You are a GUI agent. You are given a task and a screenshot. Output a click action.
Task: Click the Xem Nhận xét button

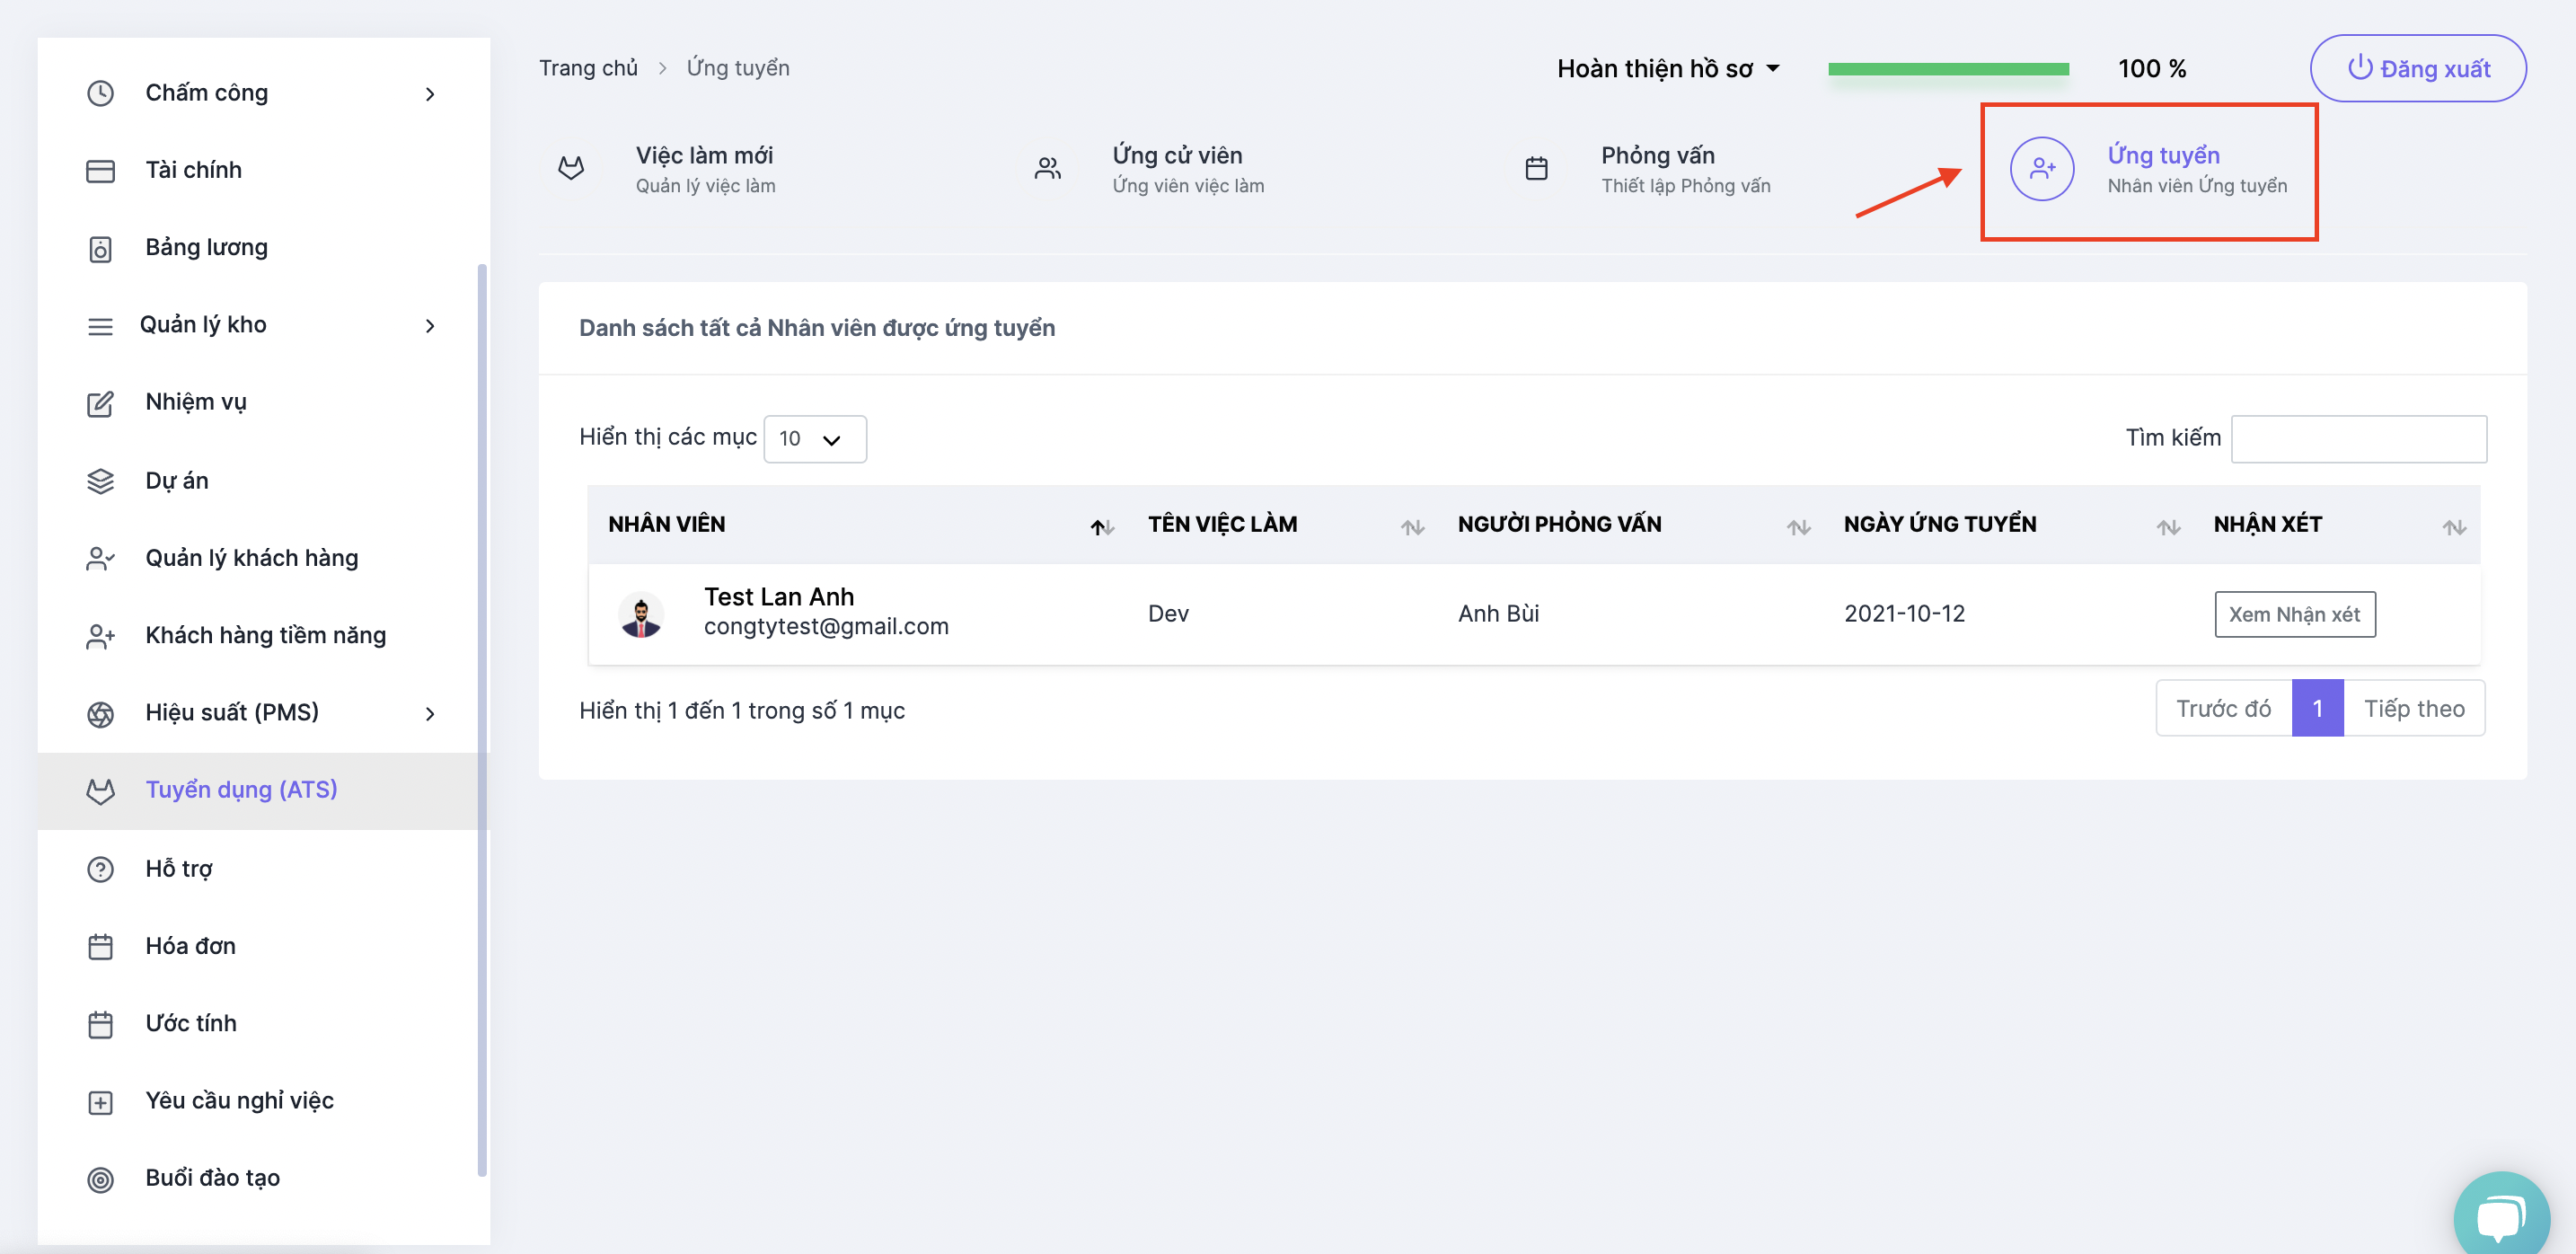[2294, 614]
